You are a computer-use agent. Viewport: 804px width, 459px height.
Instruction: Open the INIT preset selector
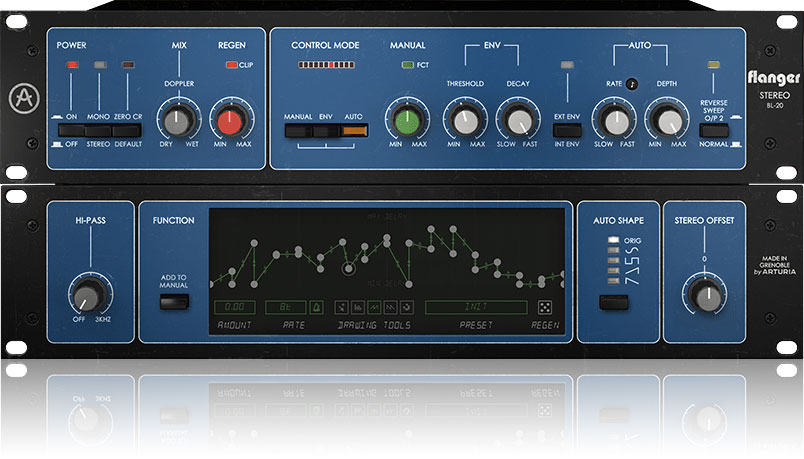(476, 307)
